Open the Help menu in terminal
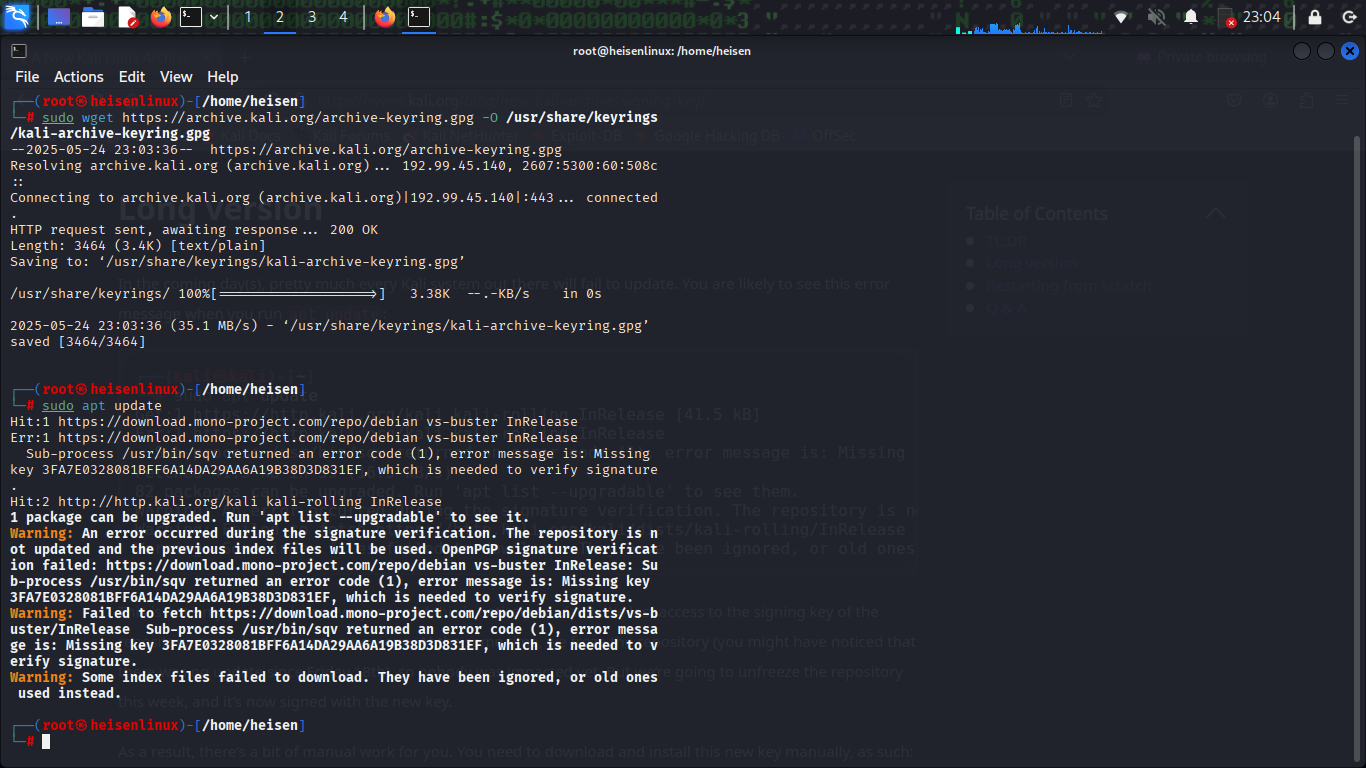Screen dimensions: 1366x768 point(223,77)
